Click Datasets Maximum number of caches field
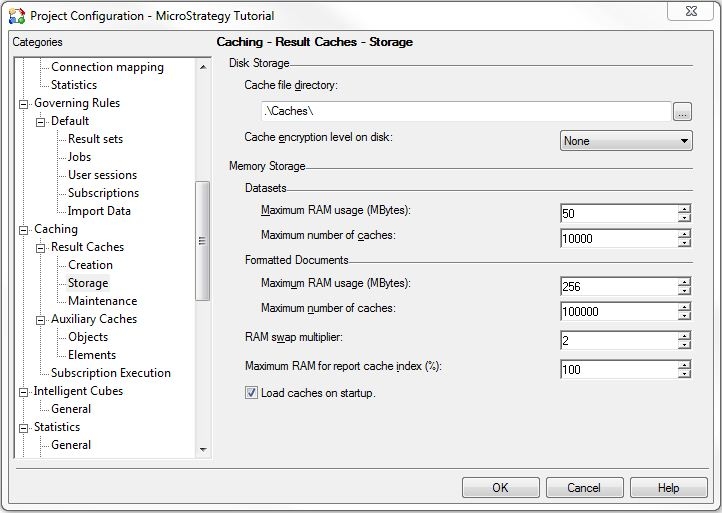Image resolution: width=722 pixels, height=513 pixels. (x=619, y=239)
